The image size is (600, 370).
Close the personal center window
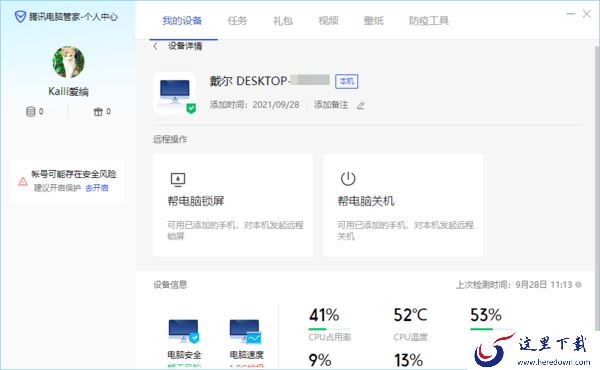tap(587, 14)
